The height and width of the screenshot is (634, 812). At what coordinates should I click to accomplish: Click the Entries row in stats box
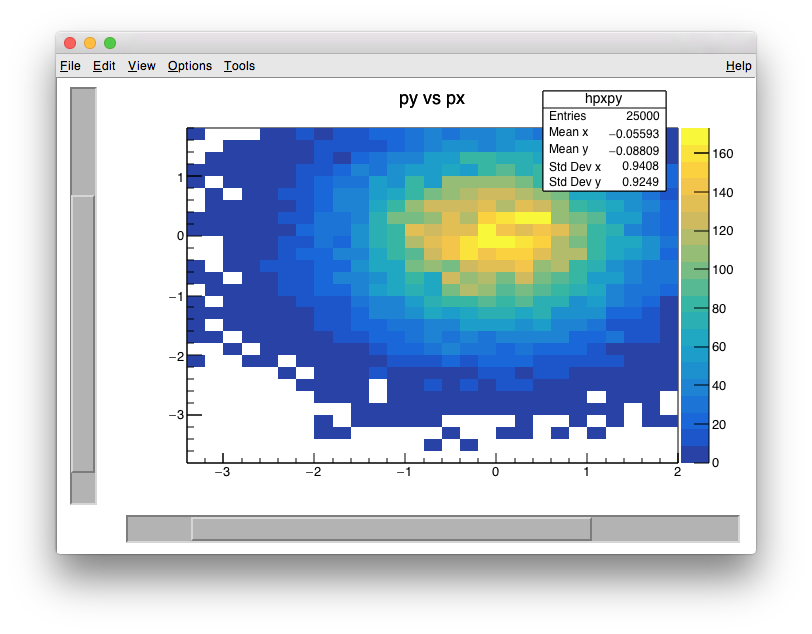point(604,116)
